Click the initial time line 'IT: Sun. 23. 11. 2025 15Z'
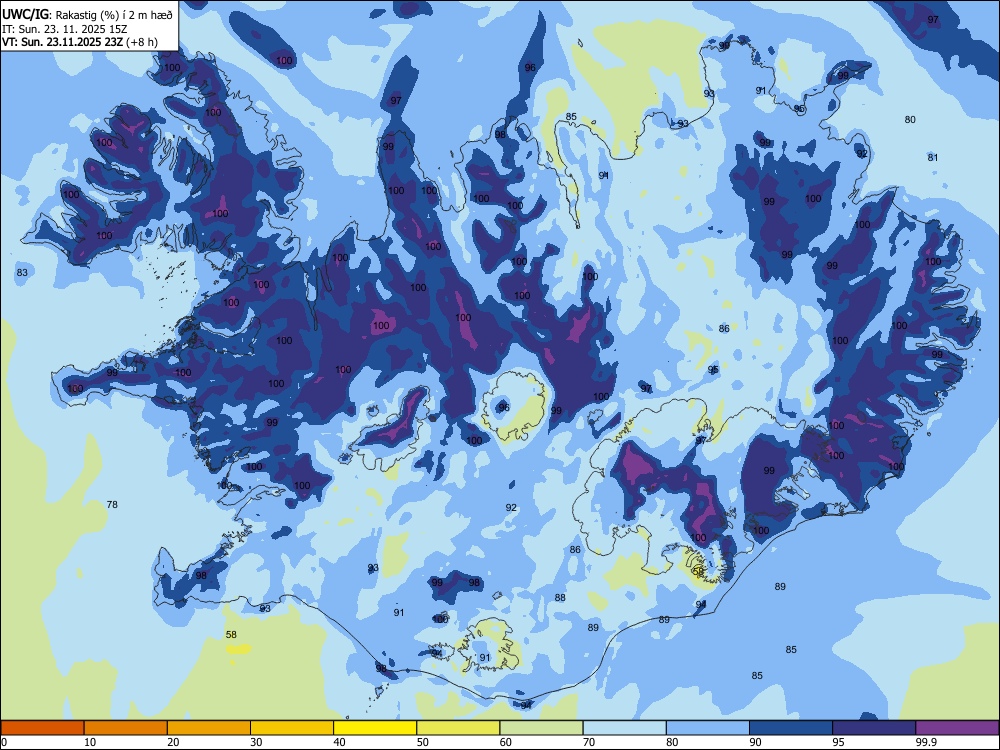The height and width of the screenshot is (750, 1000). click(x=64, y=29)
